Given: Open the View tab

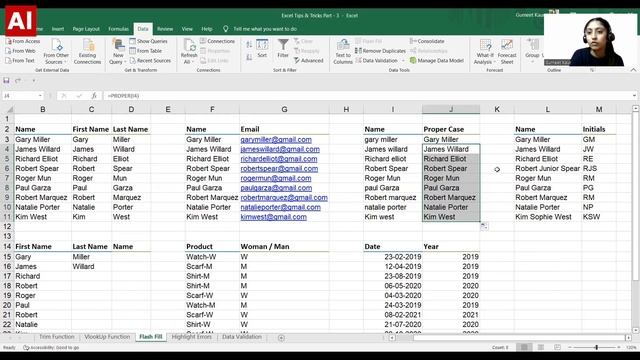Looking at the screenshot, I should (187, 29).
